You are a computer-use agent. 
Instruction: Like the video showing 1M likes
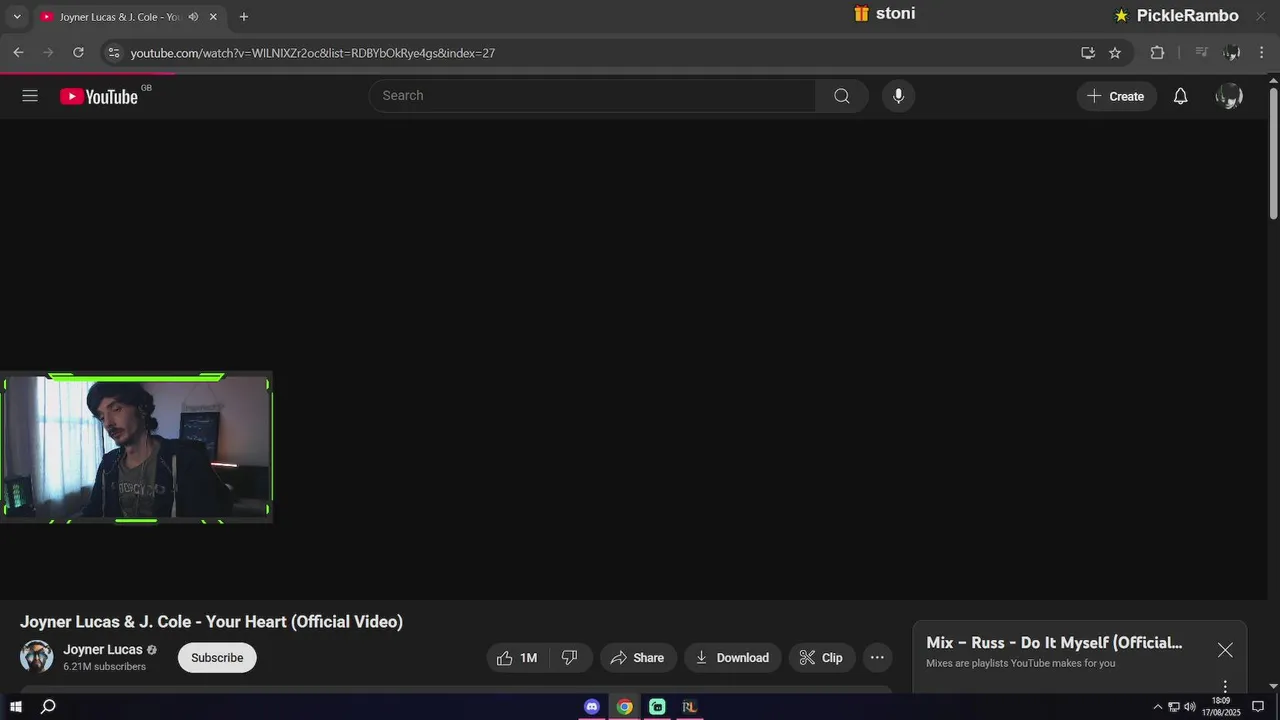(517, 658)
